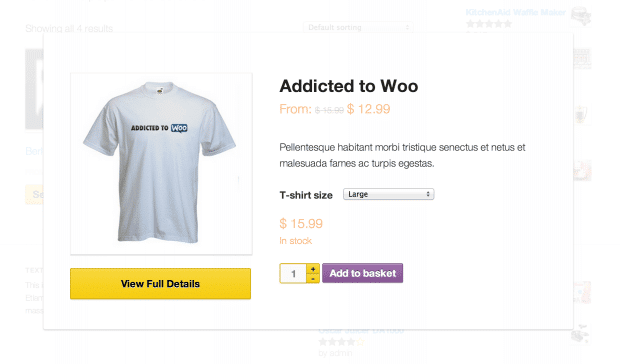The width and height of the screenshot is (620, 364).
Task: Click the arrows on the Large size selector
Action: [x=428, y=194]
